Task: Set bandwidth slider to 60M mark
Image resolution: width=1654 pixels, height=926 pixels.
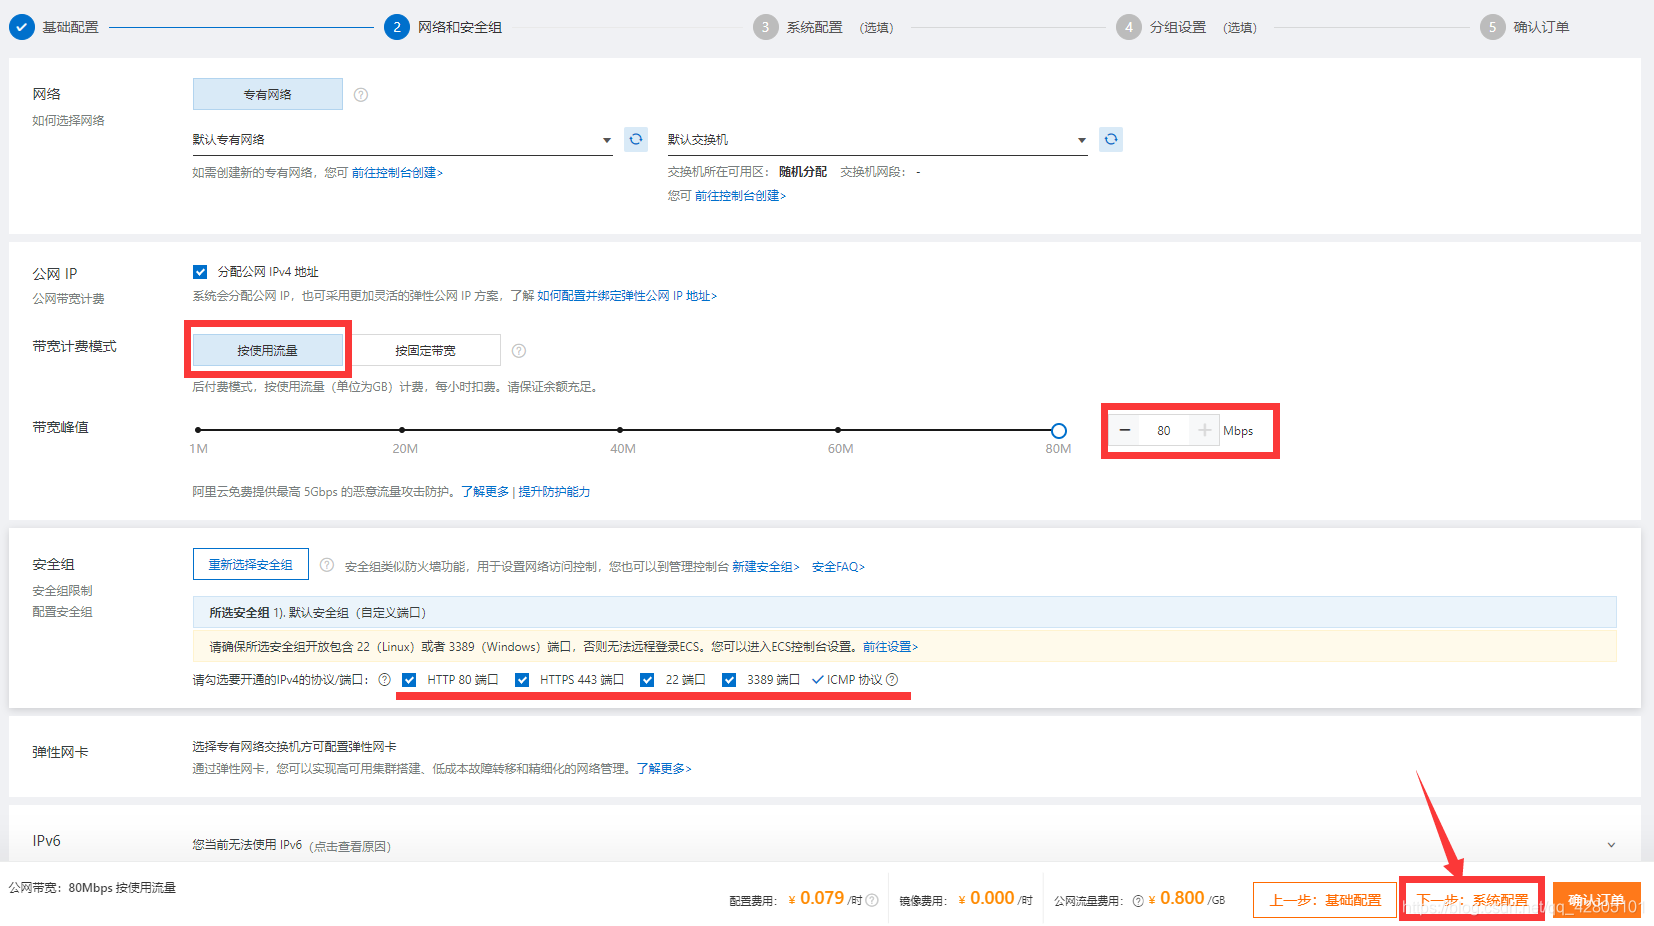Action: 838,430
